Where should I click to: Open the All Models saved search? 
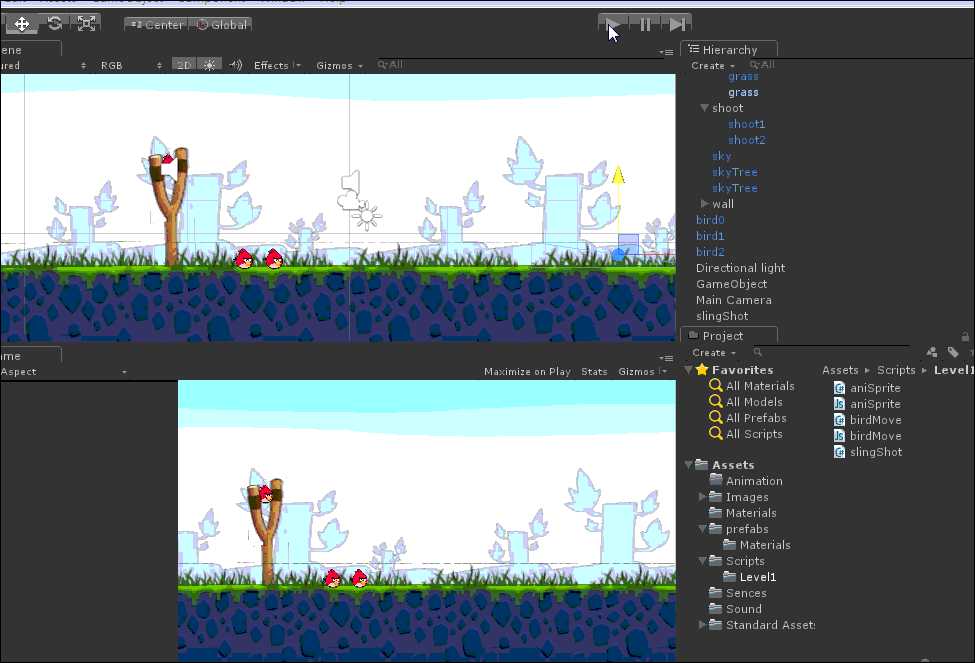click(745, 402)
